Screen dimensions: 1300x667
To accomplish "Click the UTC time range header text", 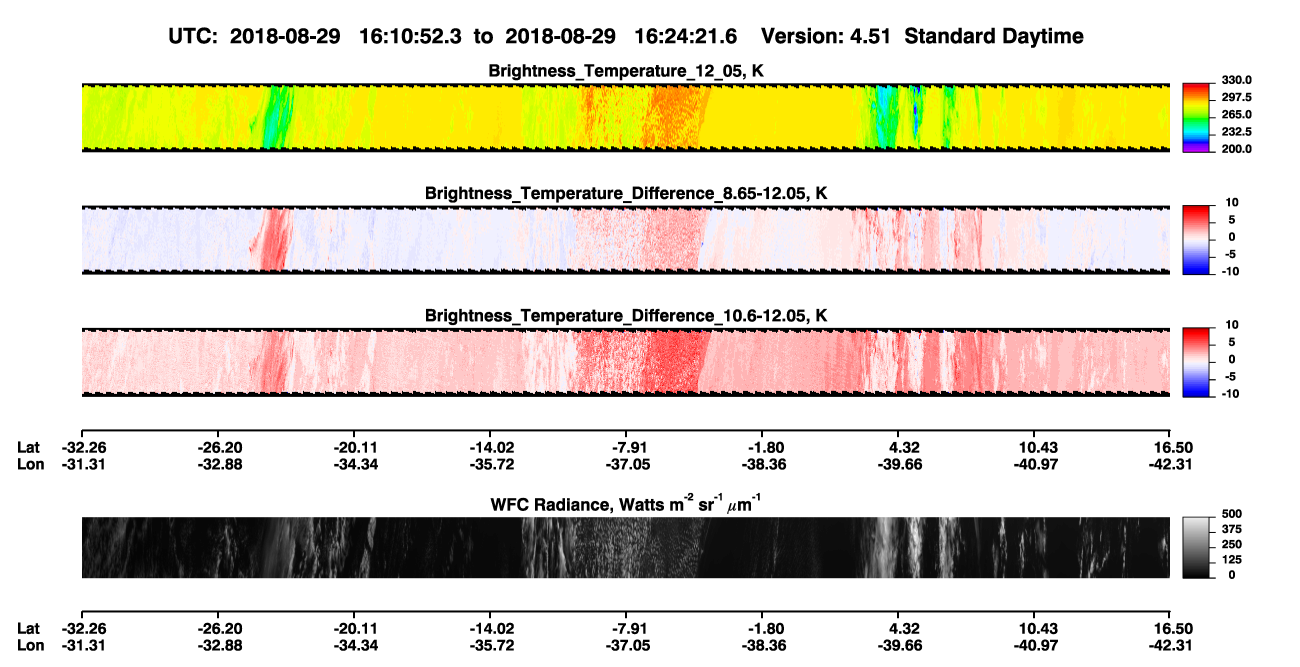I will click(456, 36).
